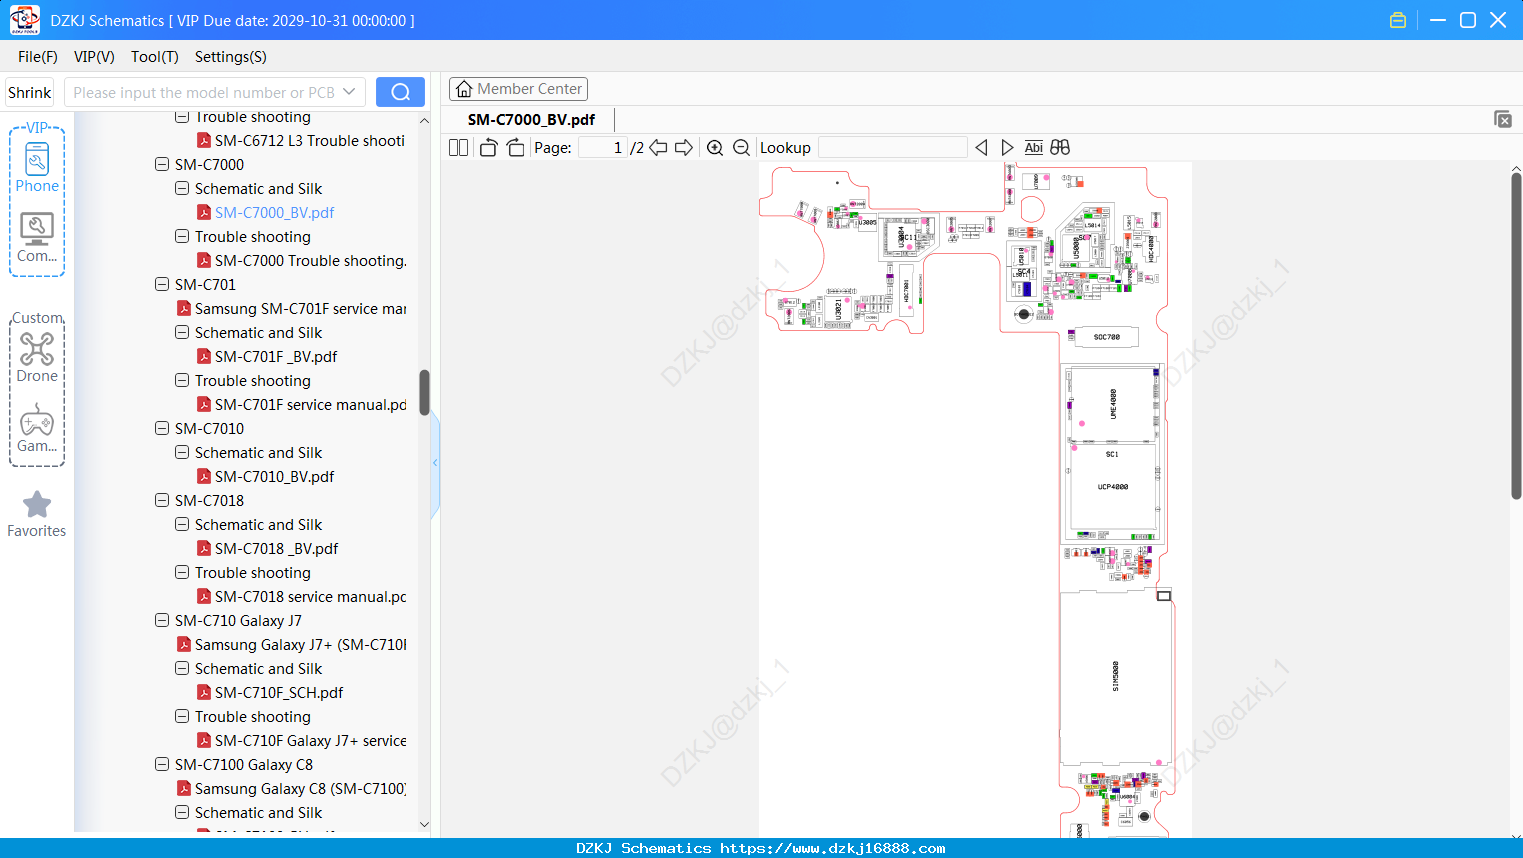Click the tree panel vertical scrollbar thumb
1523x858 pixels.
point(424,392)
